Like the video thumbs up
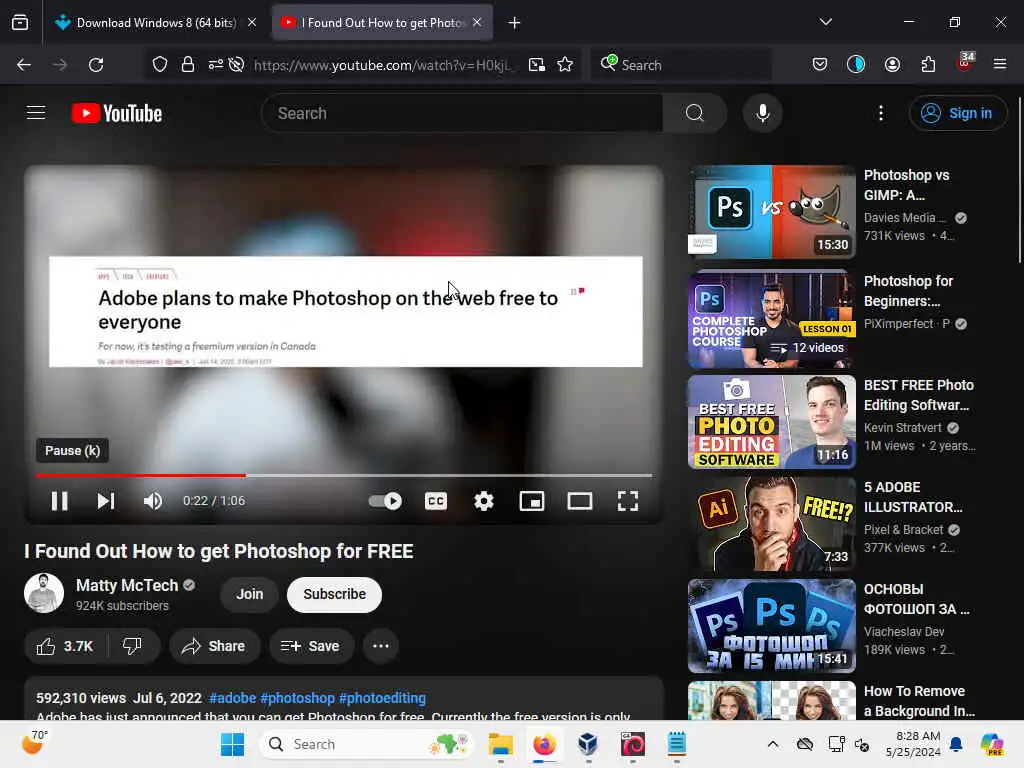Image resolution: width=1024 pixels, height=768 pixels. 65,647
